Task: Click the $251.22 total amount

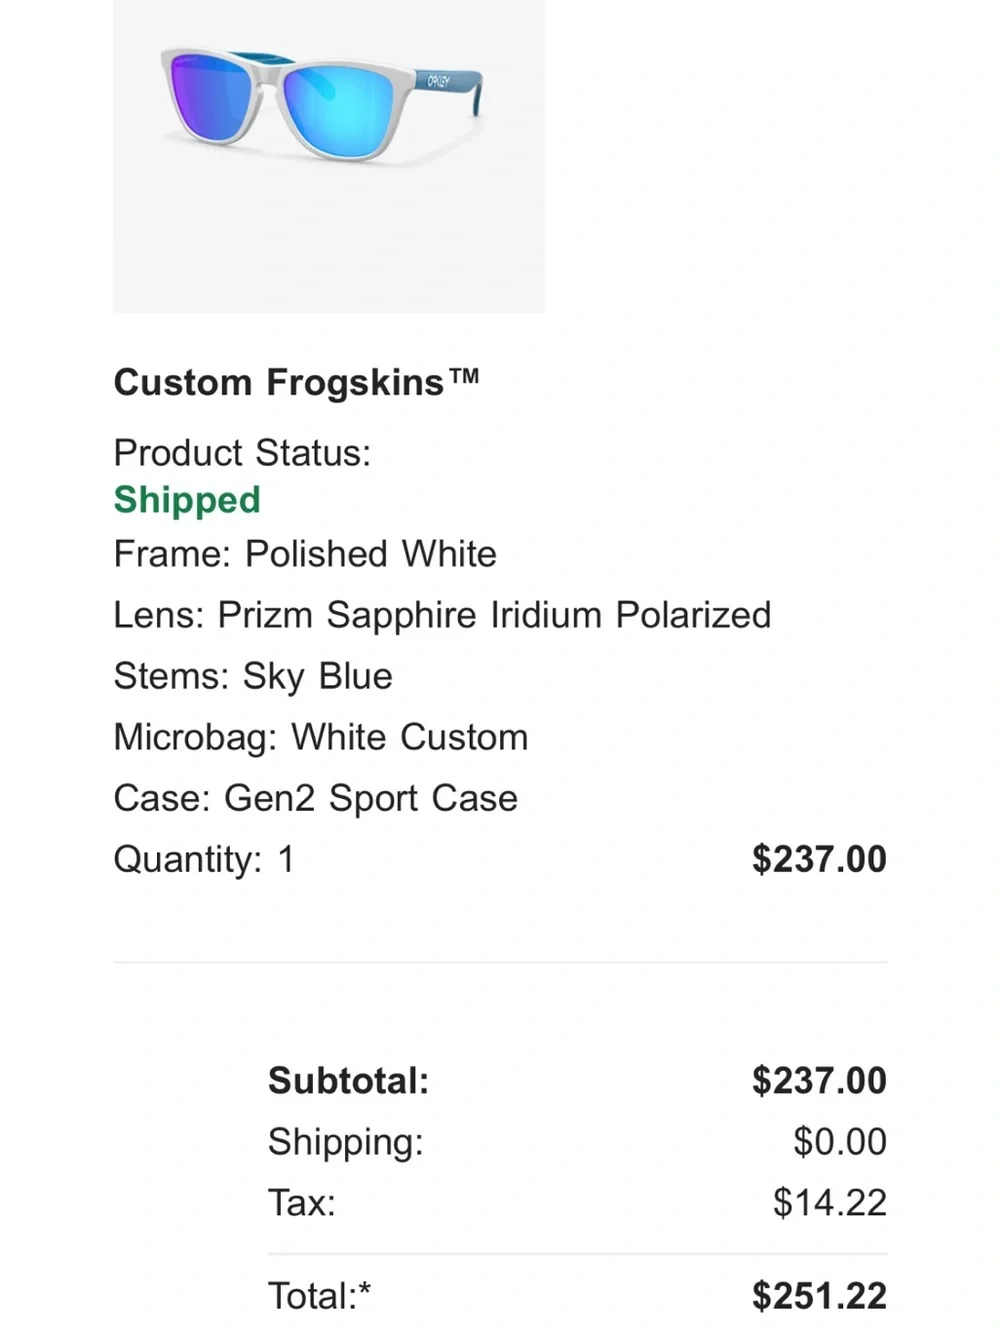Action: [819, 1295]
